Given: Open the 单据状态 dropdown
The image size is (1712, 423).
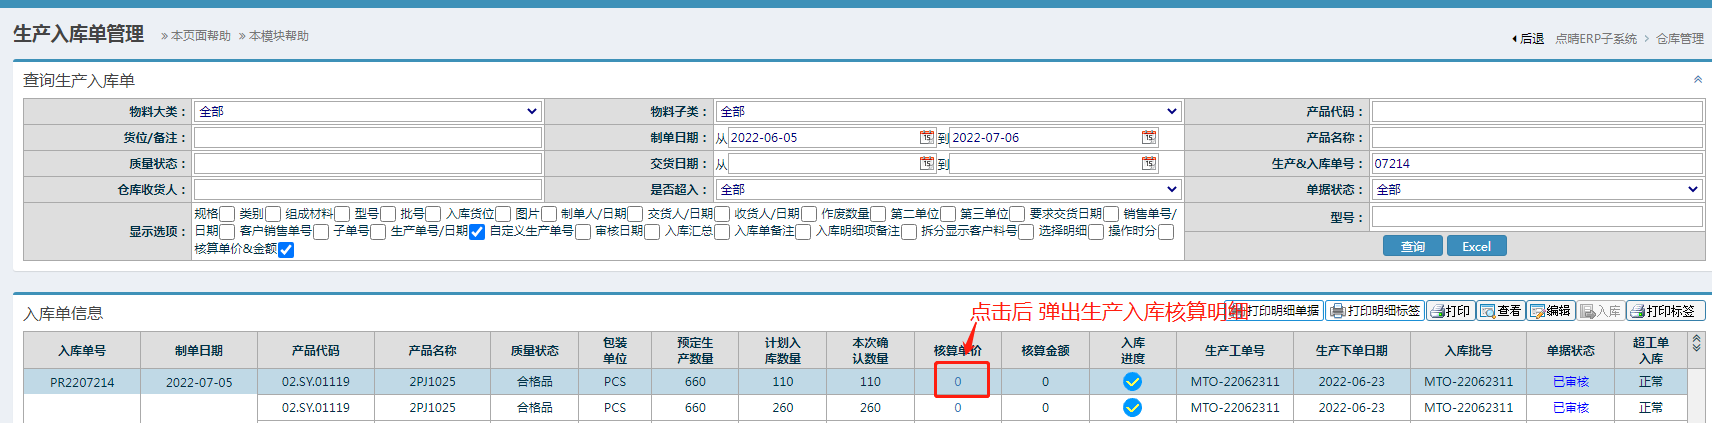Looking at the screenshot, I should [x=1537, y=189].
